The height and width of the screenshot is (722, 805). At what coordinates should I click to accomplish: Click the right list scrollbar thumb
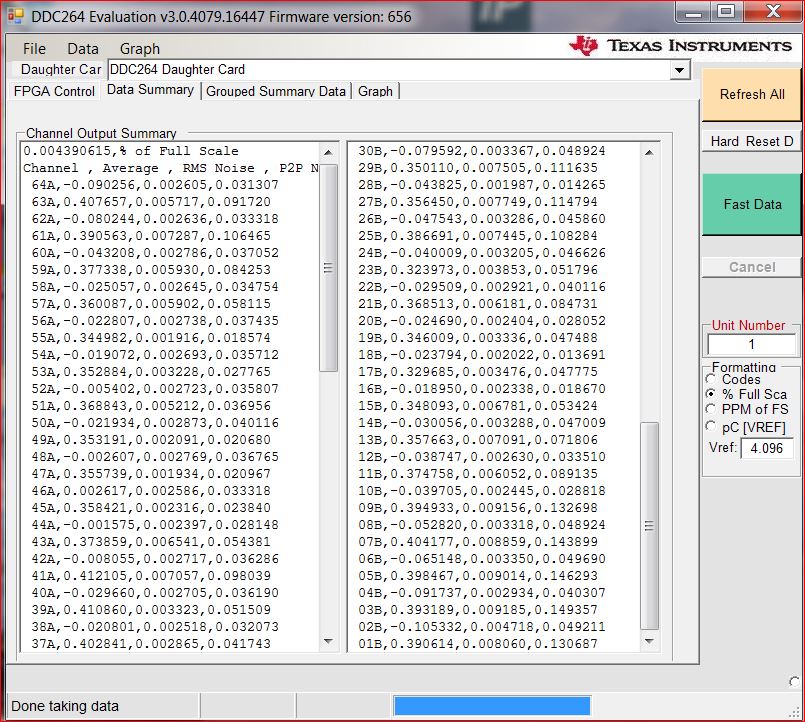649,526
